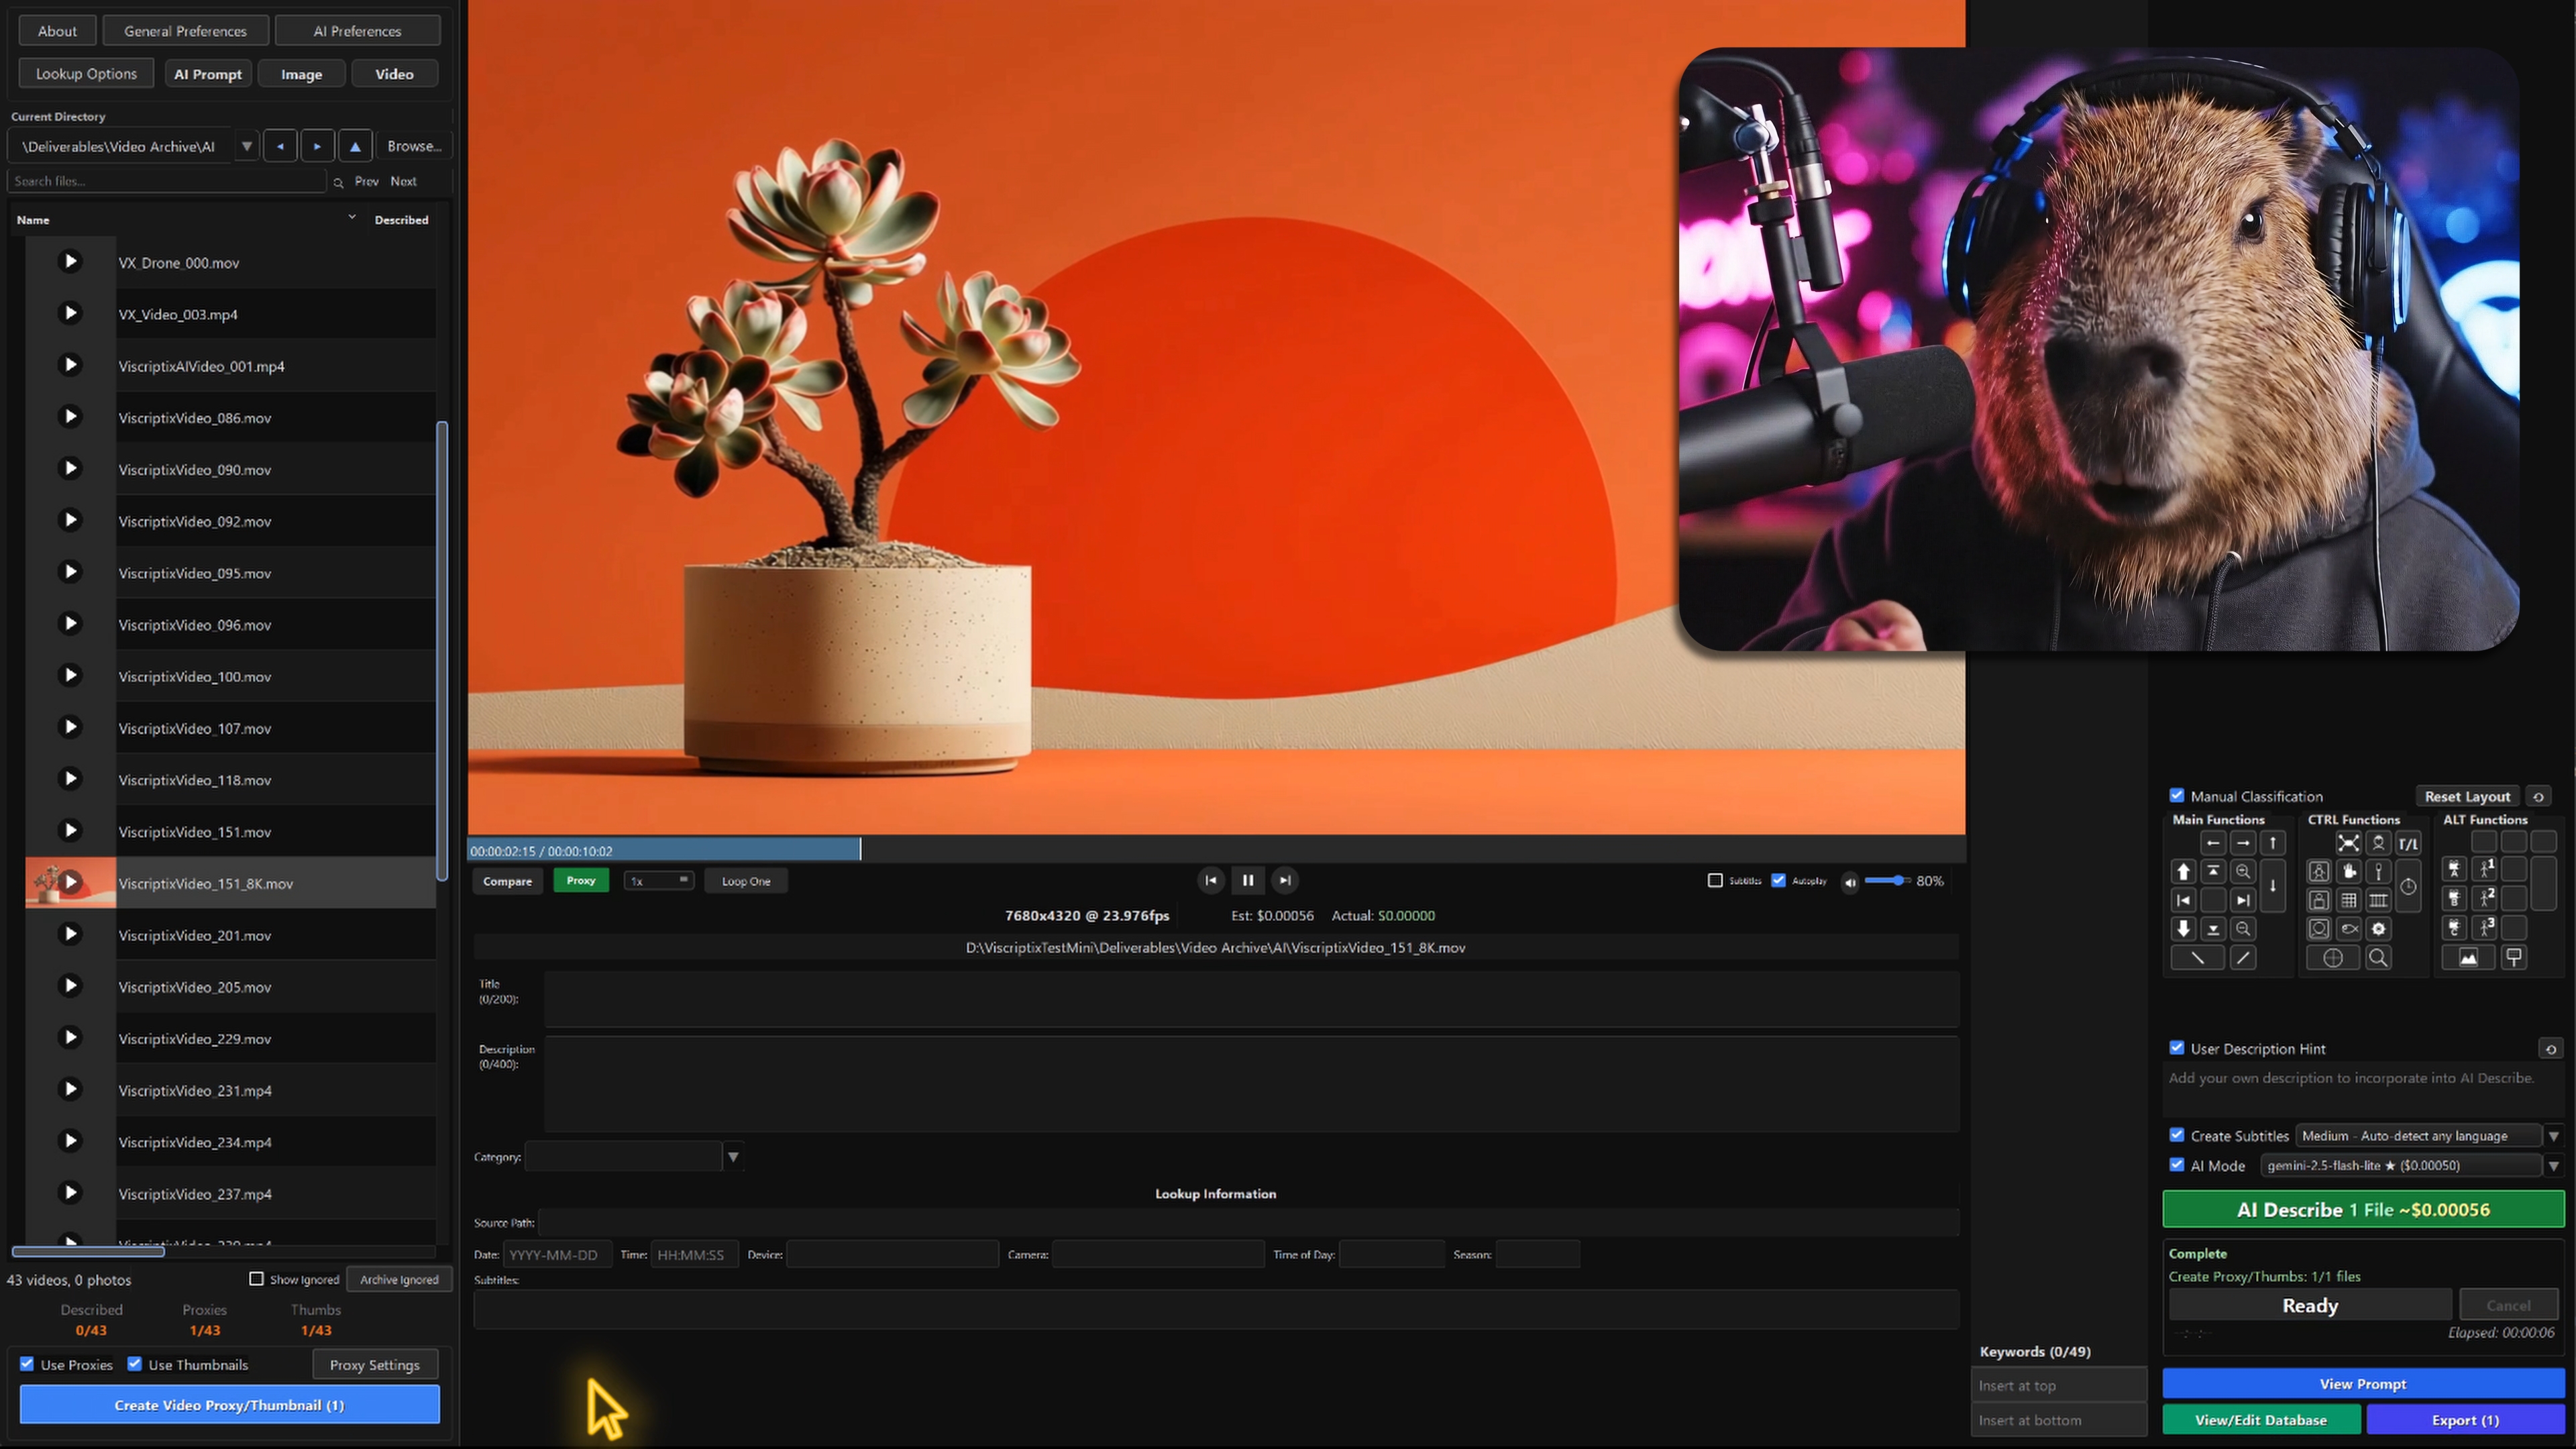Expand the Category dropdown in the metadata panel
Image resolution: width=2576 pixels, height=1449 pixels.
[x=734, y=1157]
